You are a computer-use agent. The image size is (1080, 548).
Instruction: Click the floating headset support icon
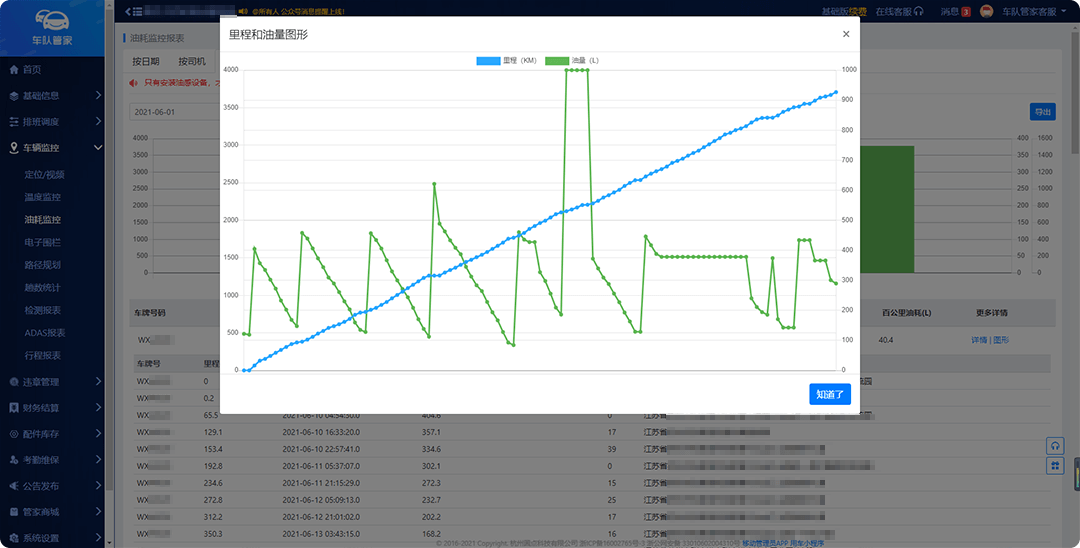click(x=1055, y=445)
